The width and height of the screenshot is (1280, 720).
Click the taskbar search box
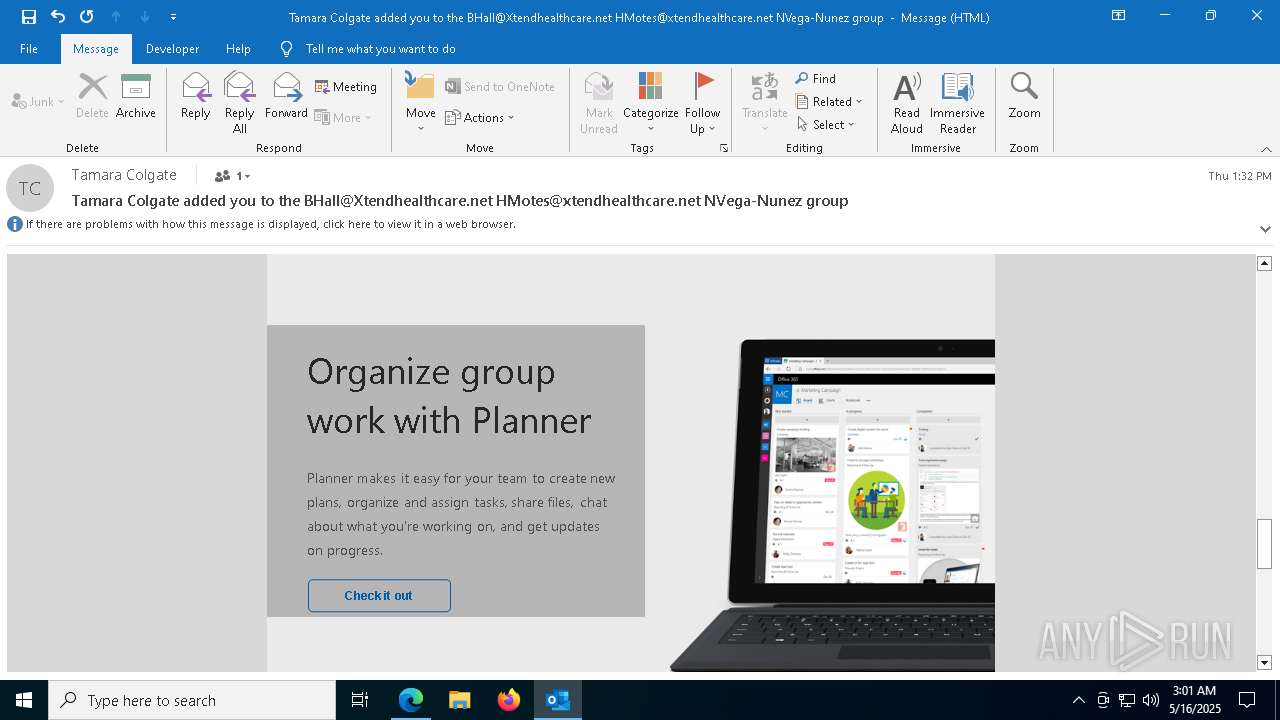[x=192, y=700]
